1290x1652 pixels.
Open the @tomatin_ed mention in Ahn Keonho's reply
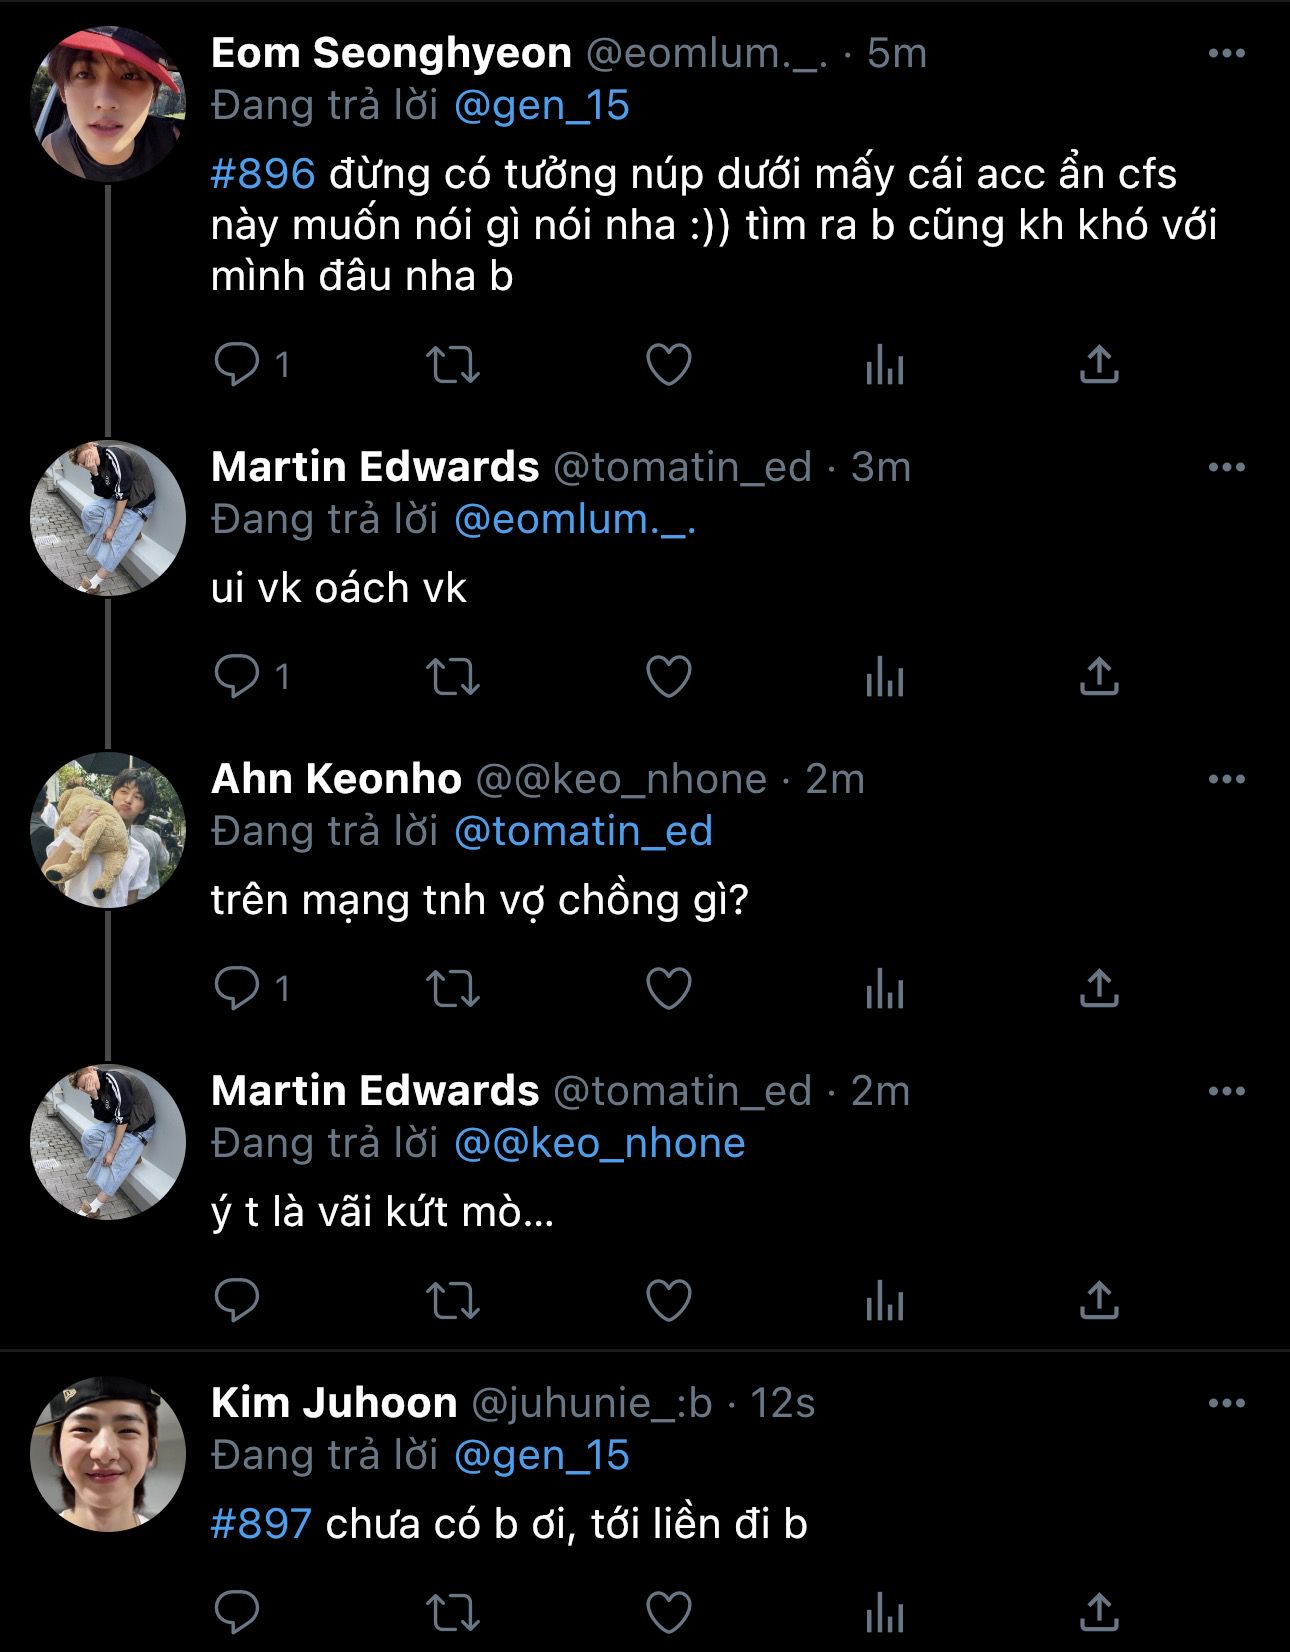[583, 832]
